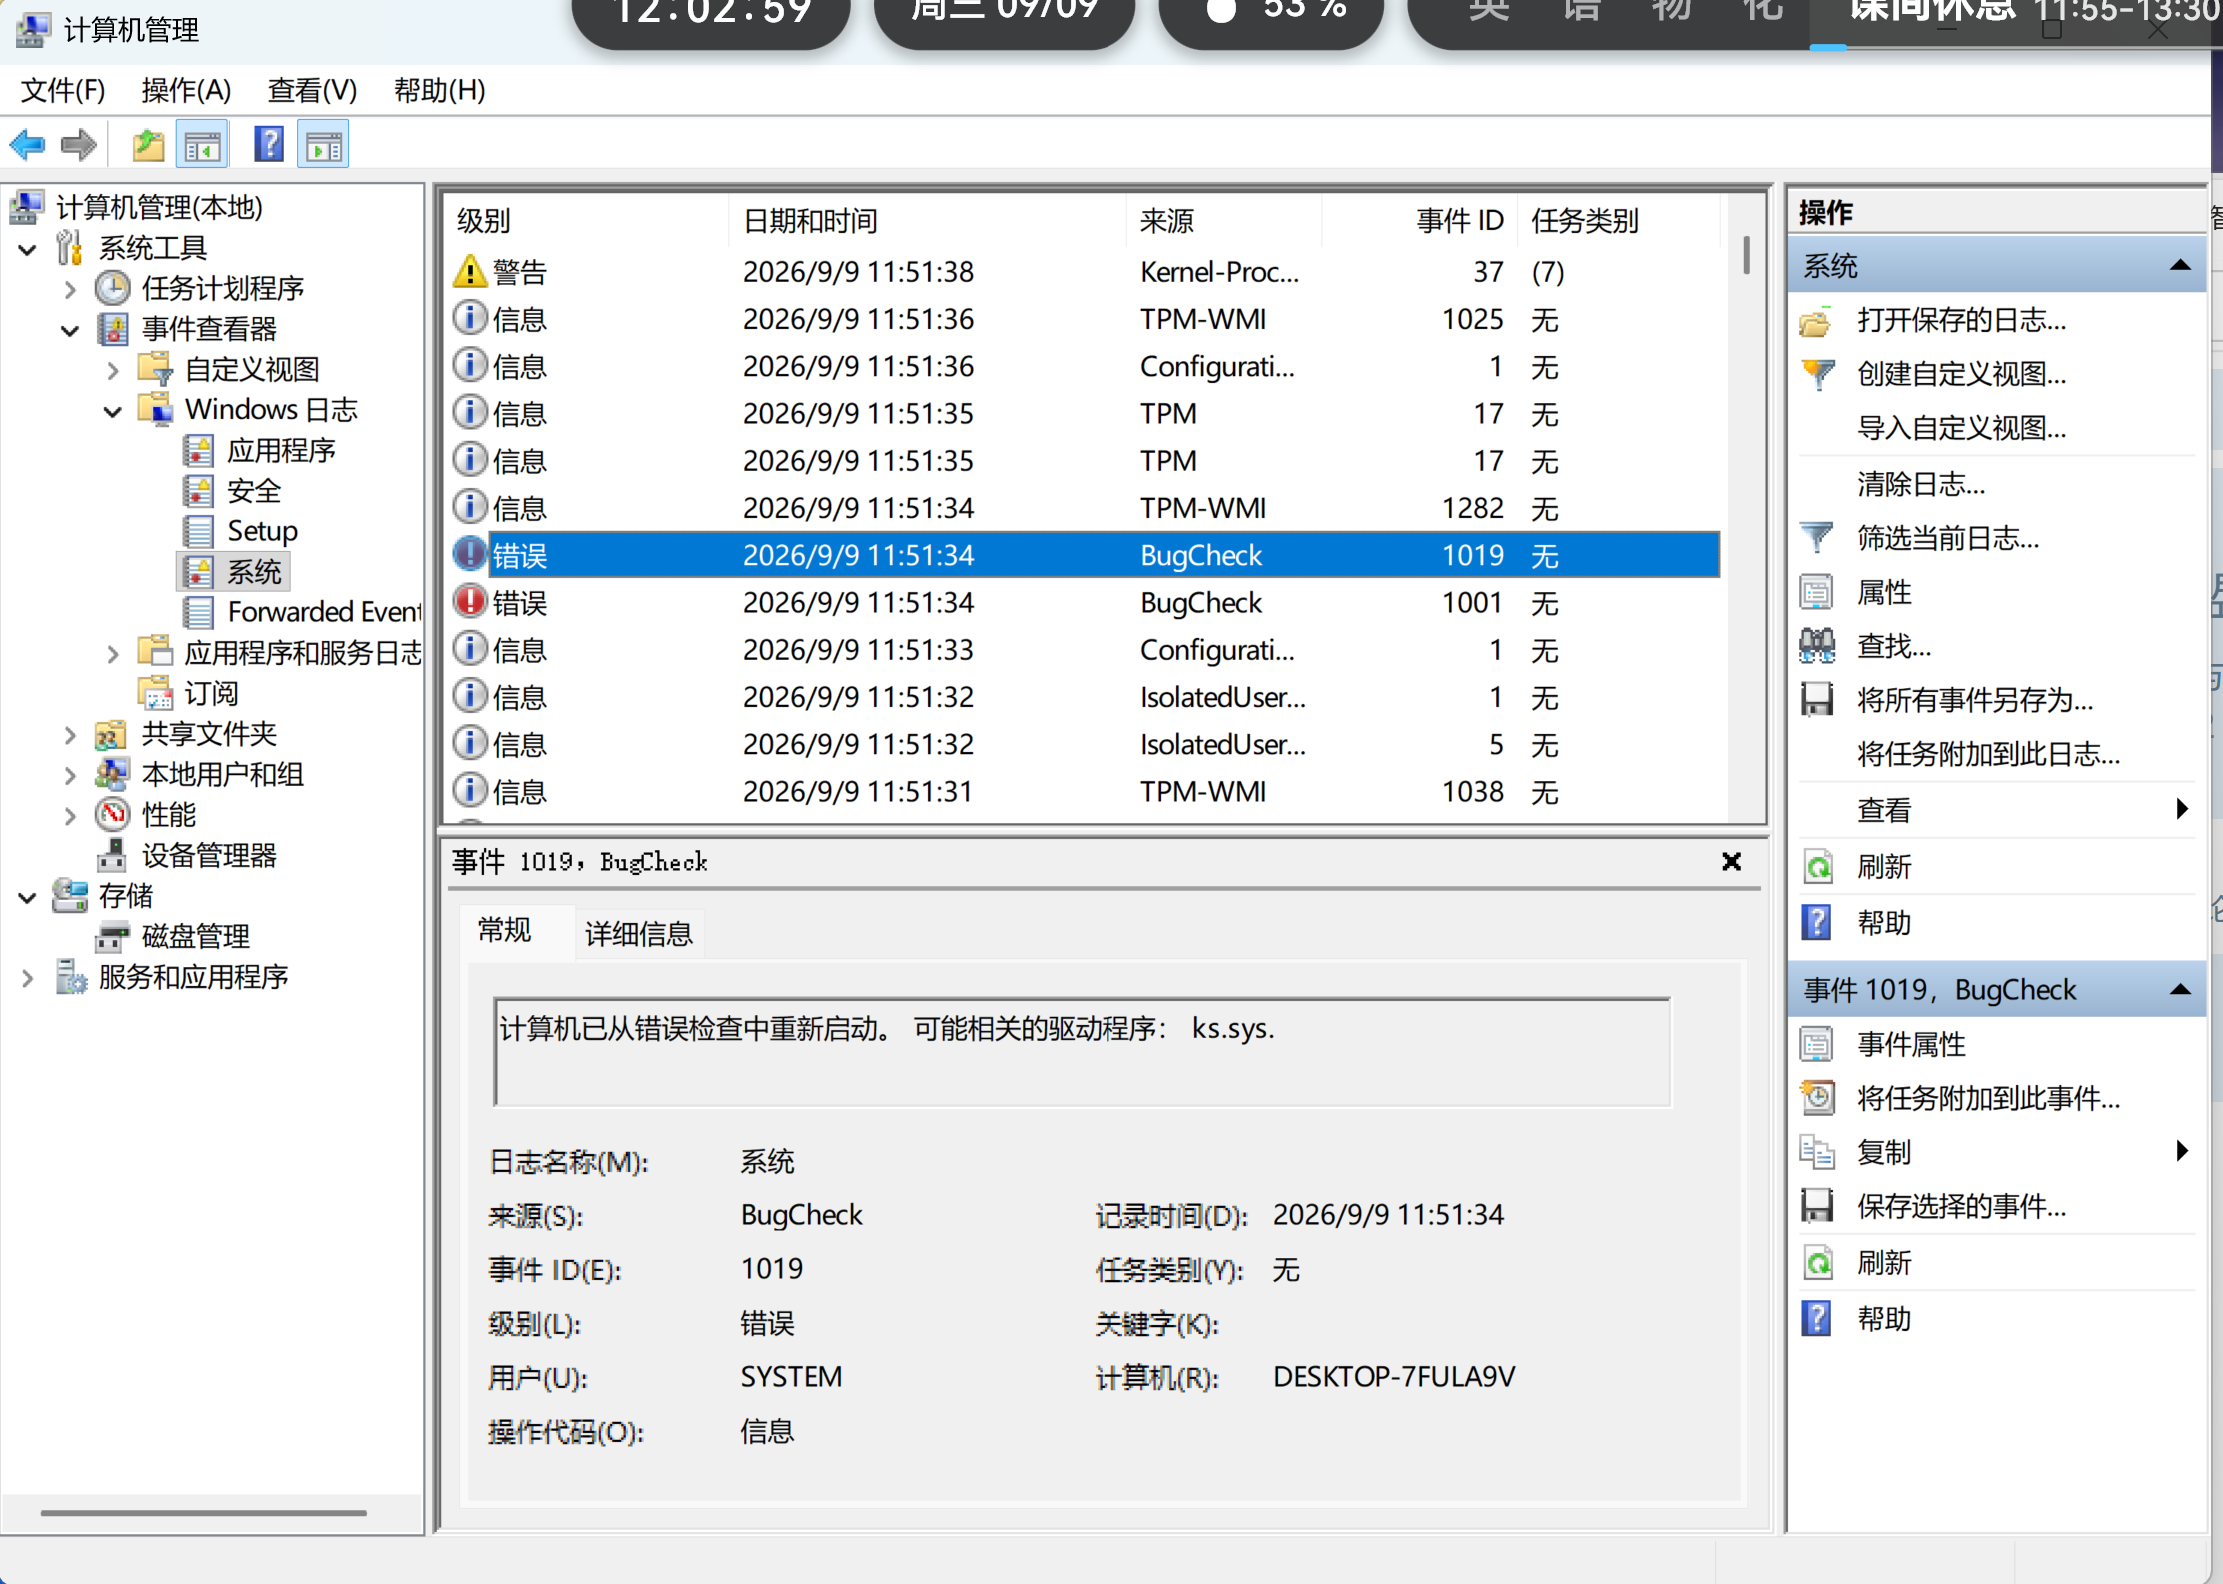This screenshot has width=2223, height=1584.
Task: Expand the 任务计划程序 tree node
Action: click(x=69, y=290)
